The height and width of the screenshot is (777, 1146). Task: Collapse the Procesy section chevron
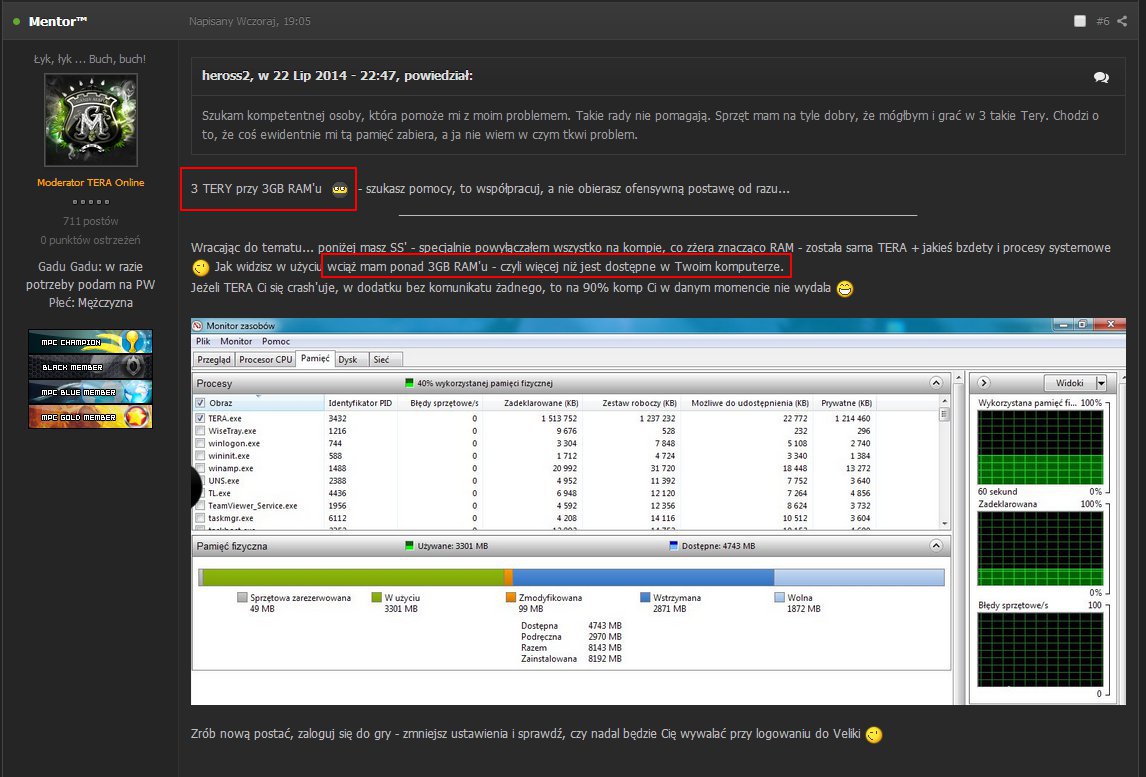click(x=936, y=383)
